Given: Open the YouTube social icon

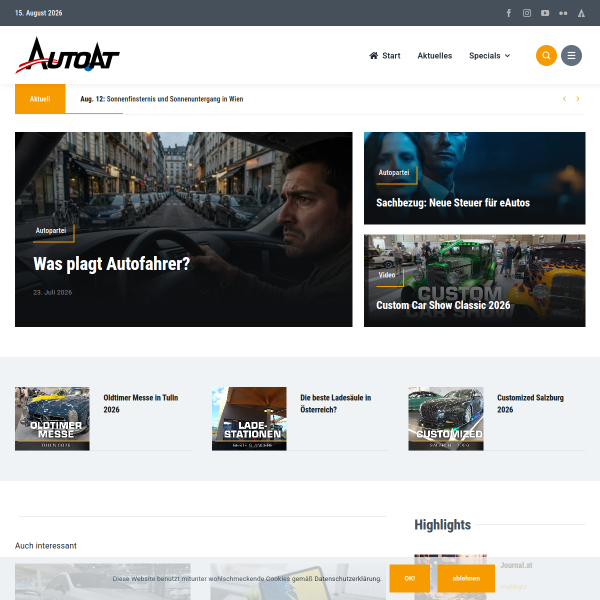Looking at the screenshot, I should click(545, 13).
